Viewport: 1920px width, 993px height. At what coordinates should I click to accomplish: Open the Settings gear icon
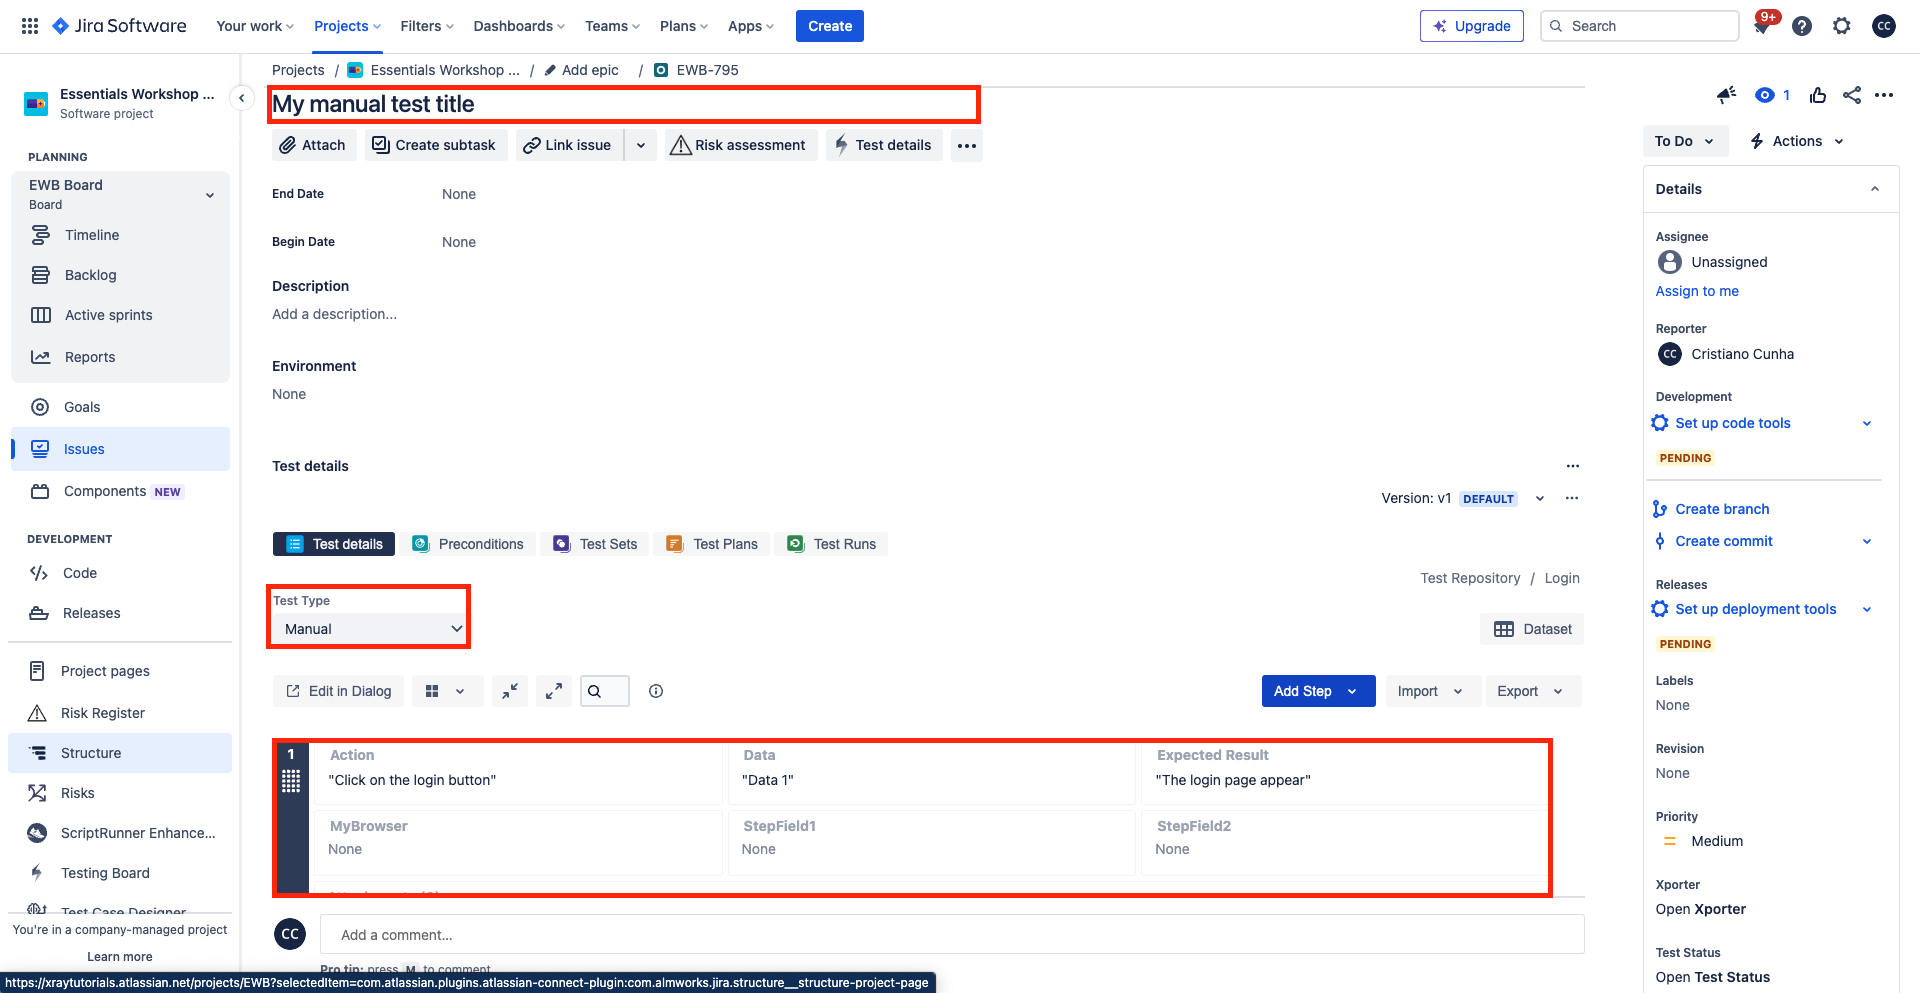pos(1842,26)
